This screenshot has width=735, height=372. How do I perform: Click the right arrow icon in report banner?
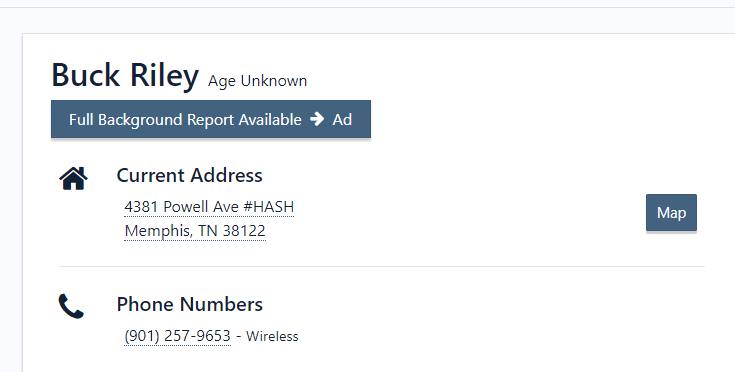[x=317, y=119]
